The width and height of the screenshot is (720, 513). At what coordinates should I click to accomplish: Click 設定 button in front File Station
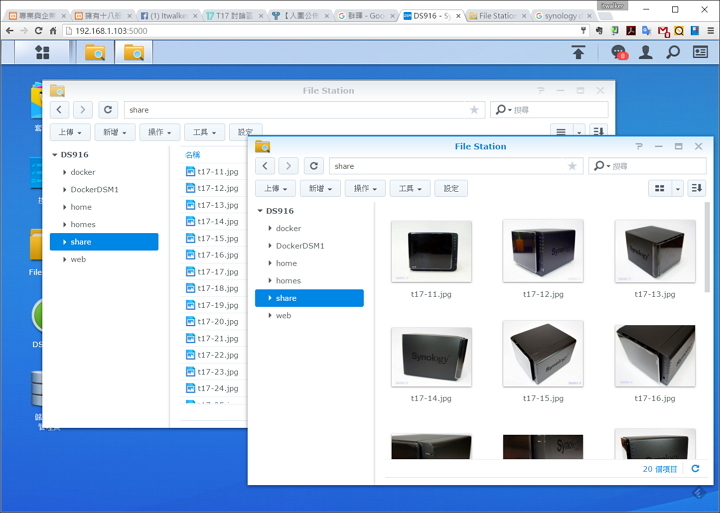coord(450,188)
